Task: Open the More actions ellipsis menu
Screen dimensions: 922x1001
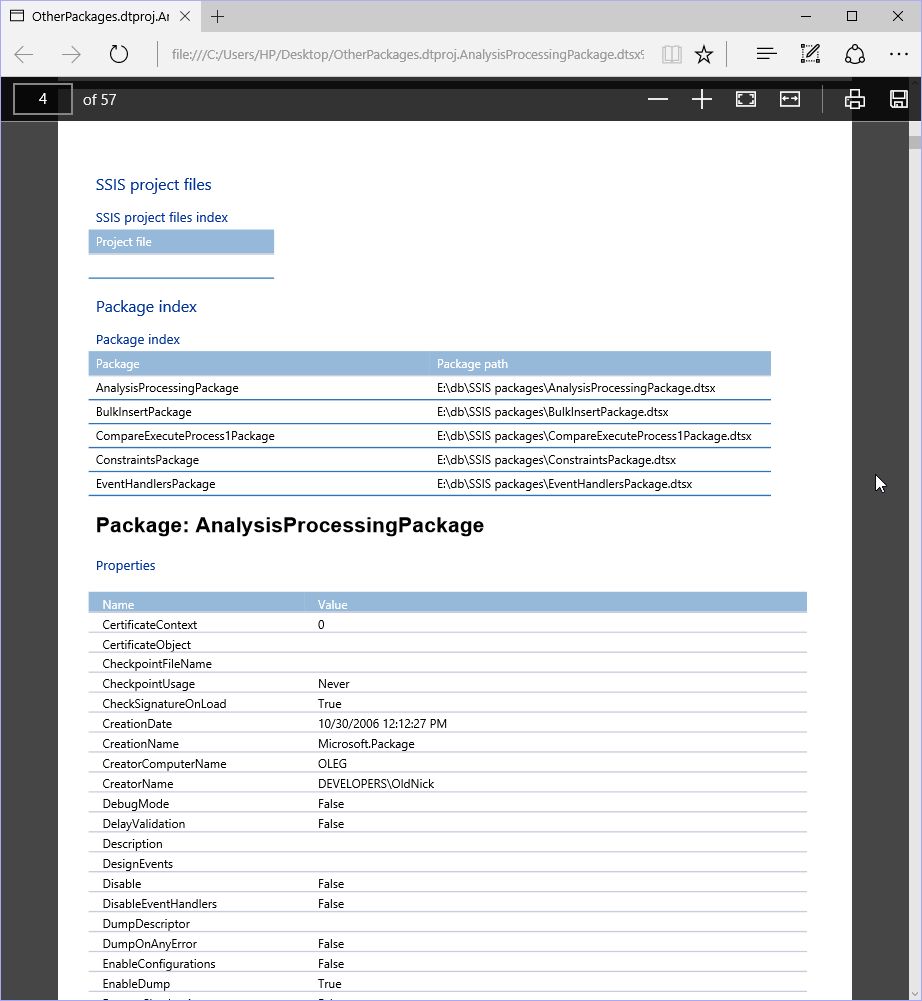Action: tap(898, 54)
